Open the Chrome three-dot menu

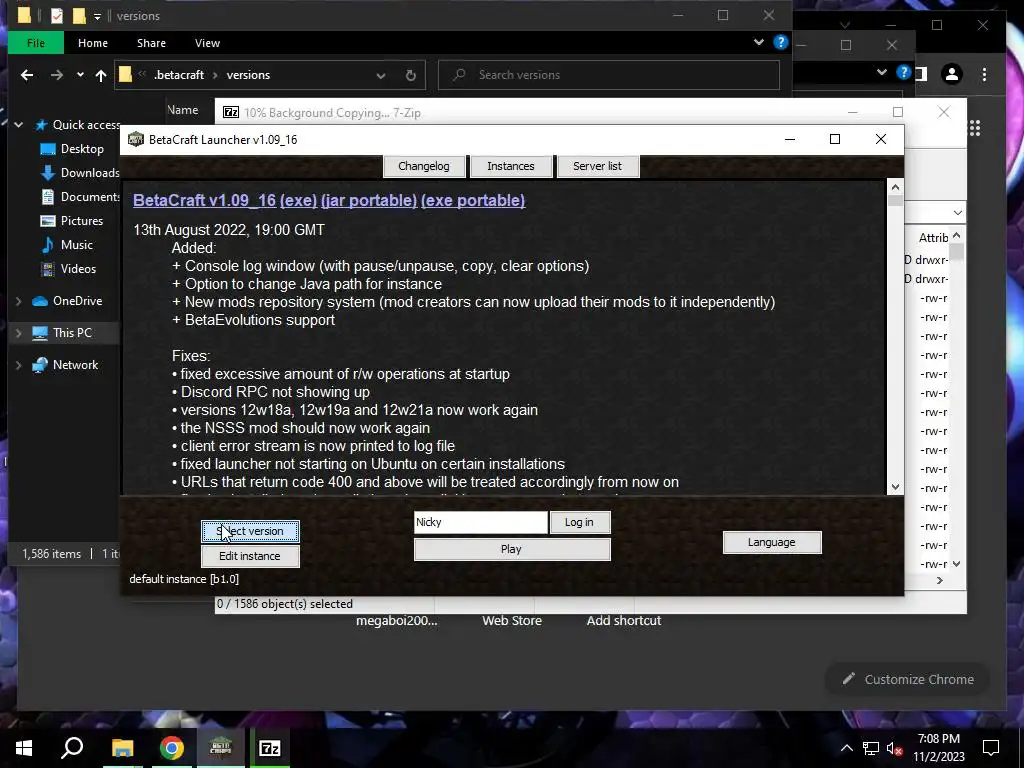pos(984,74)
